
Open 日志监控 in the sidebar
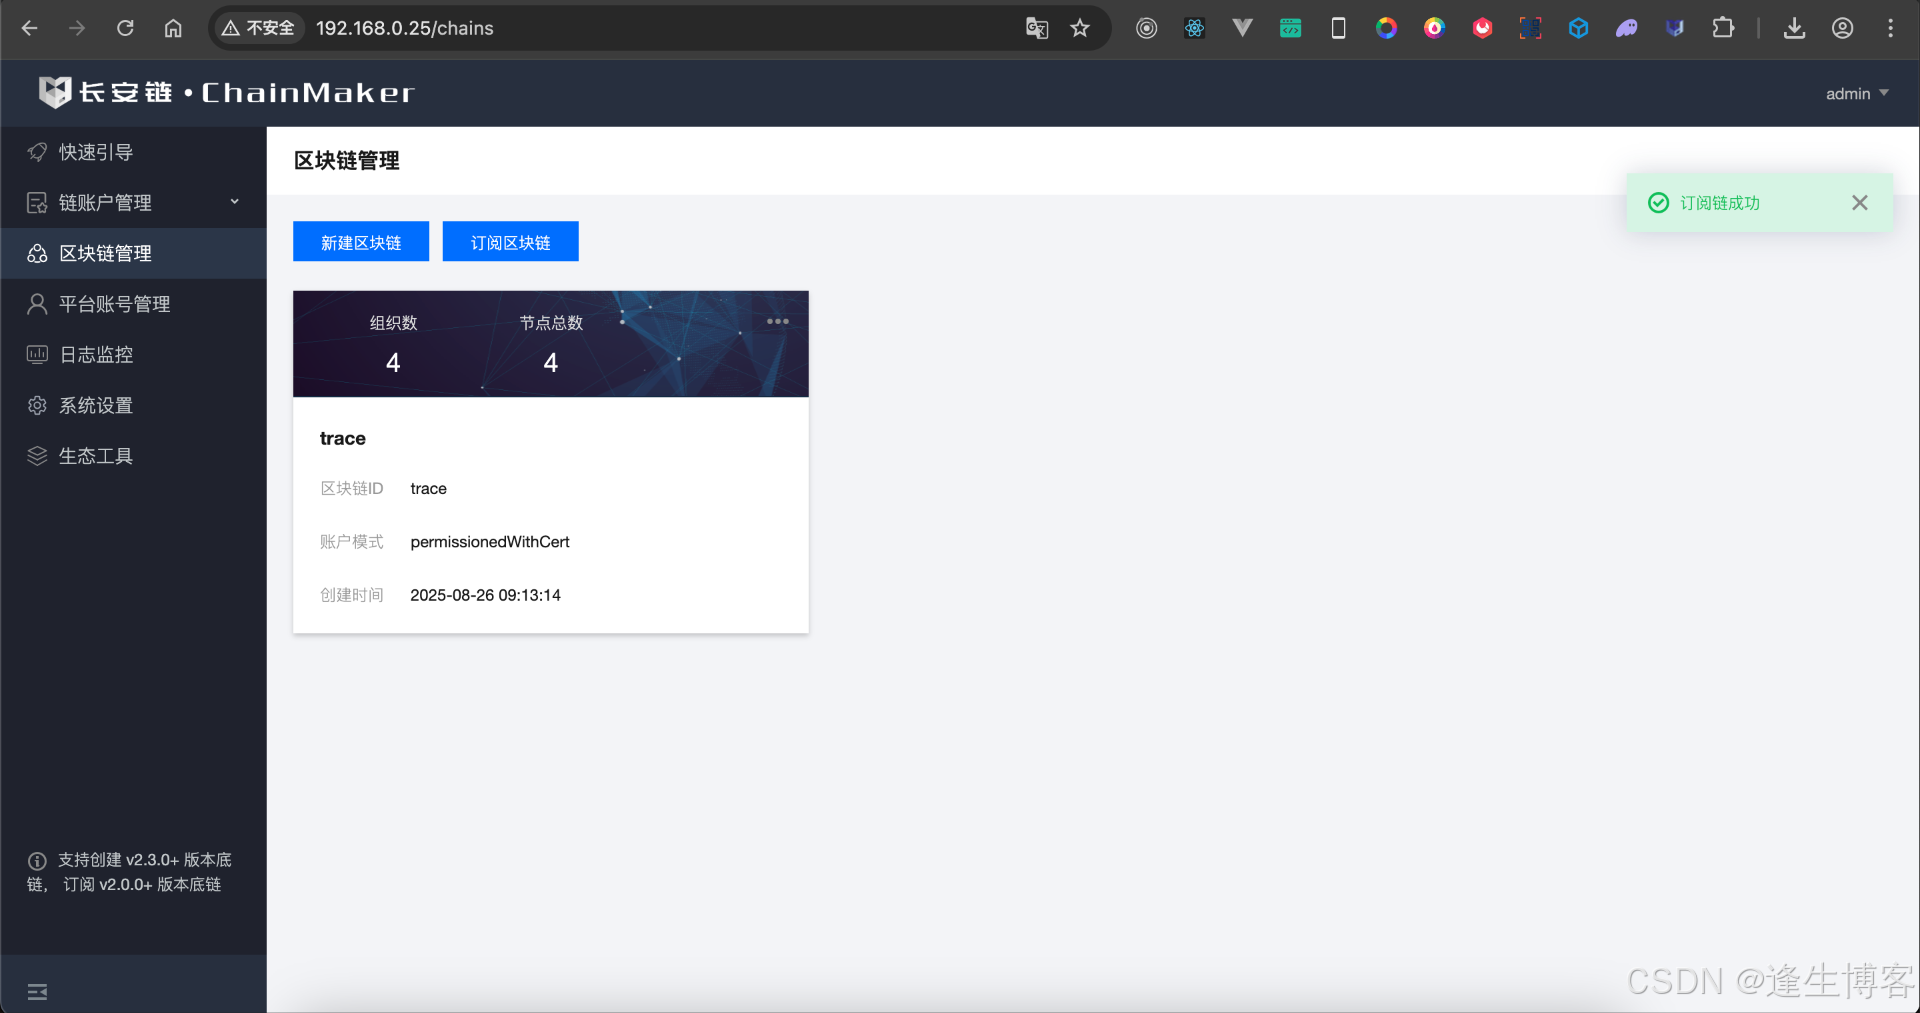tap(134, 354)
